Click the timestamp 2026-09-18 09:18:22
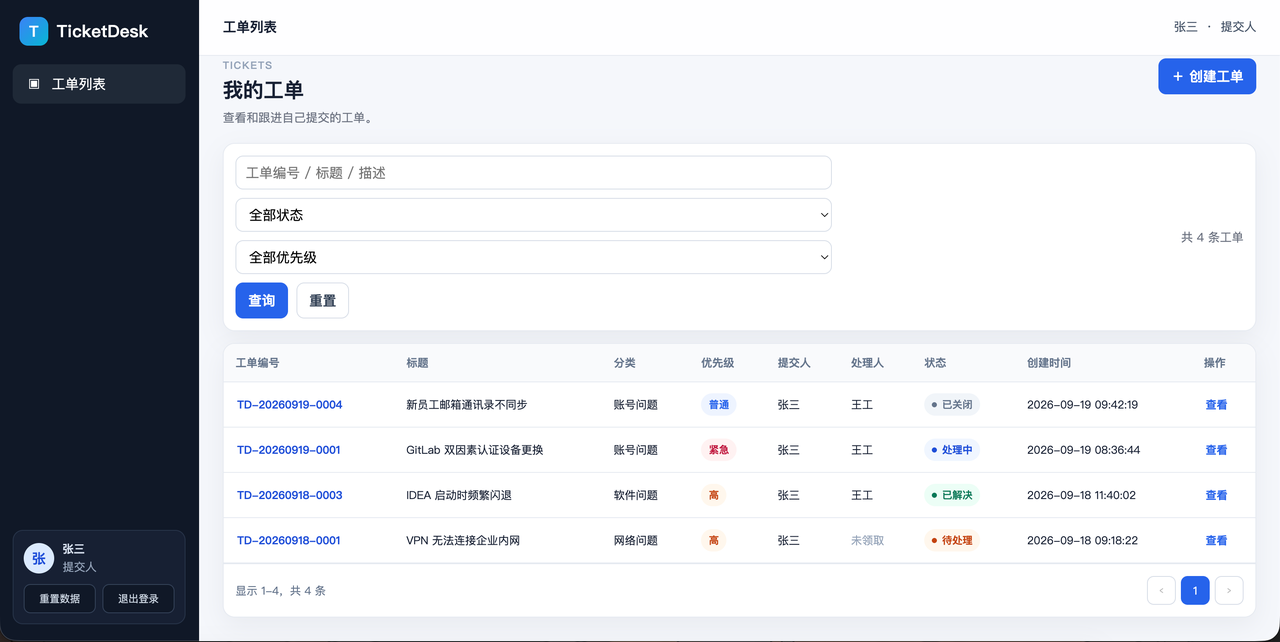 (1082, 540)
